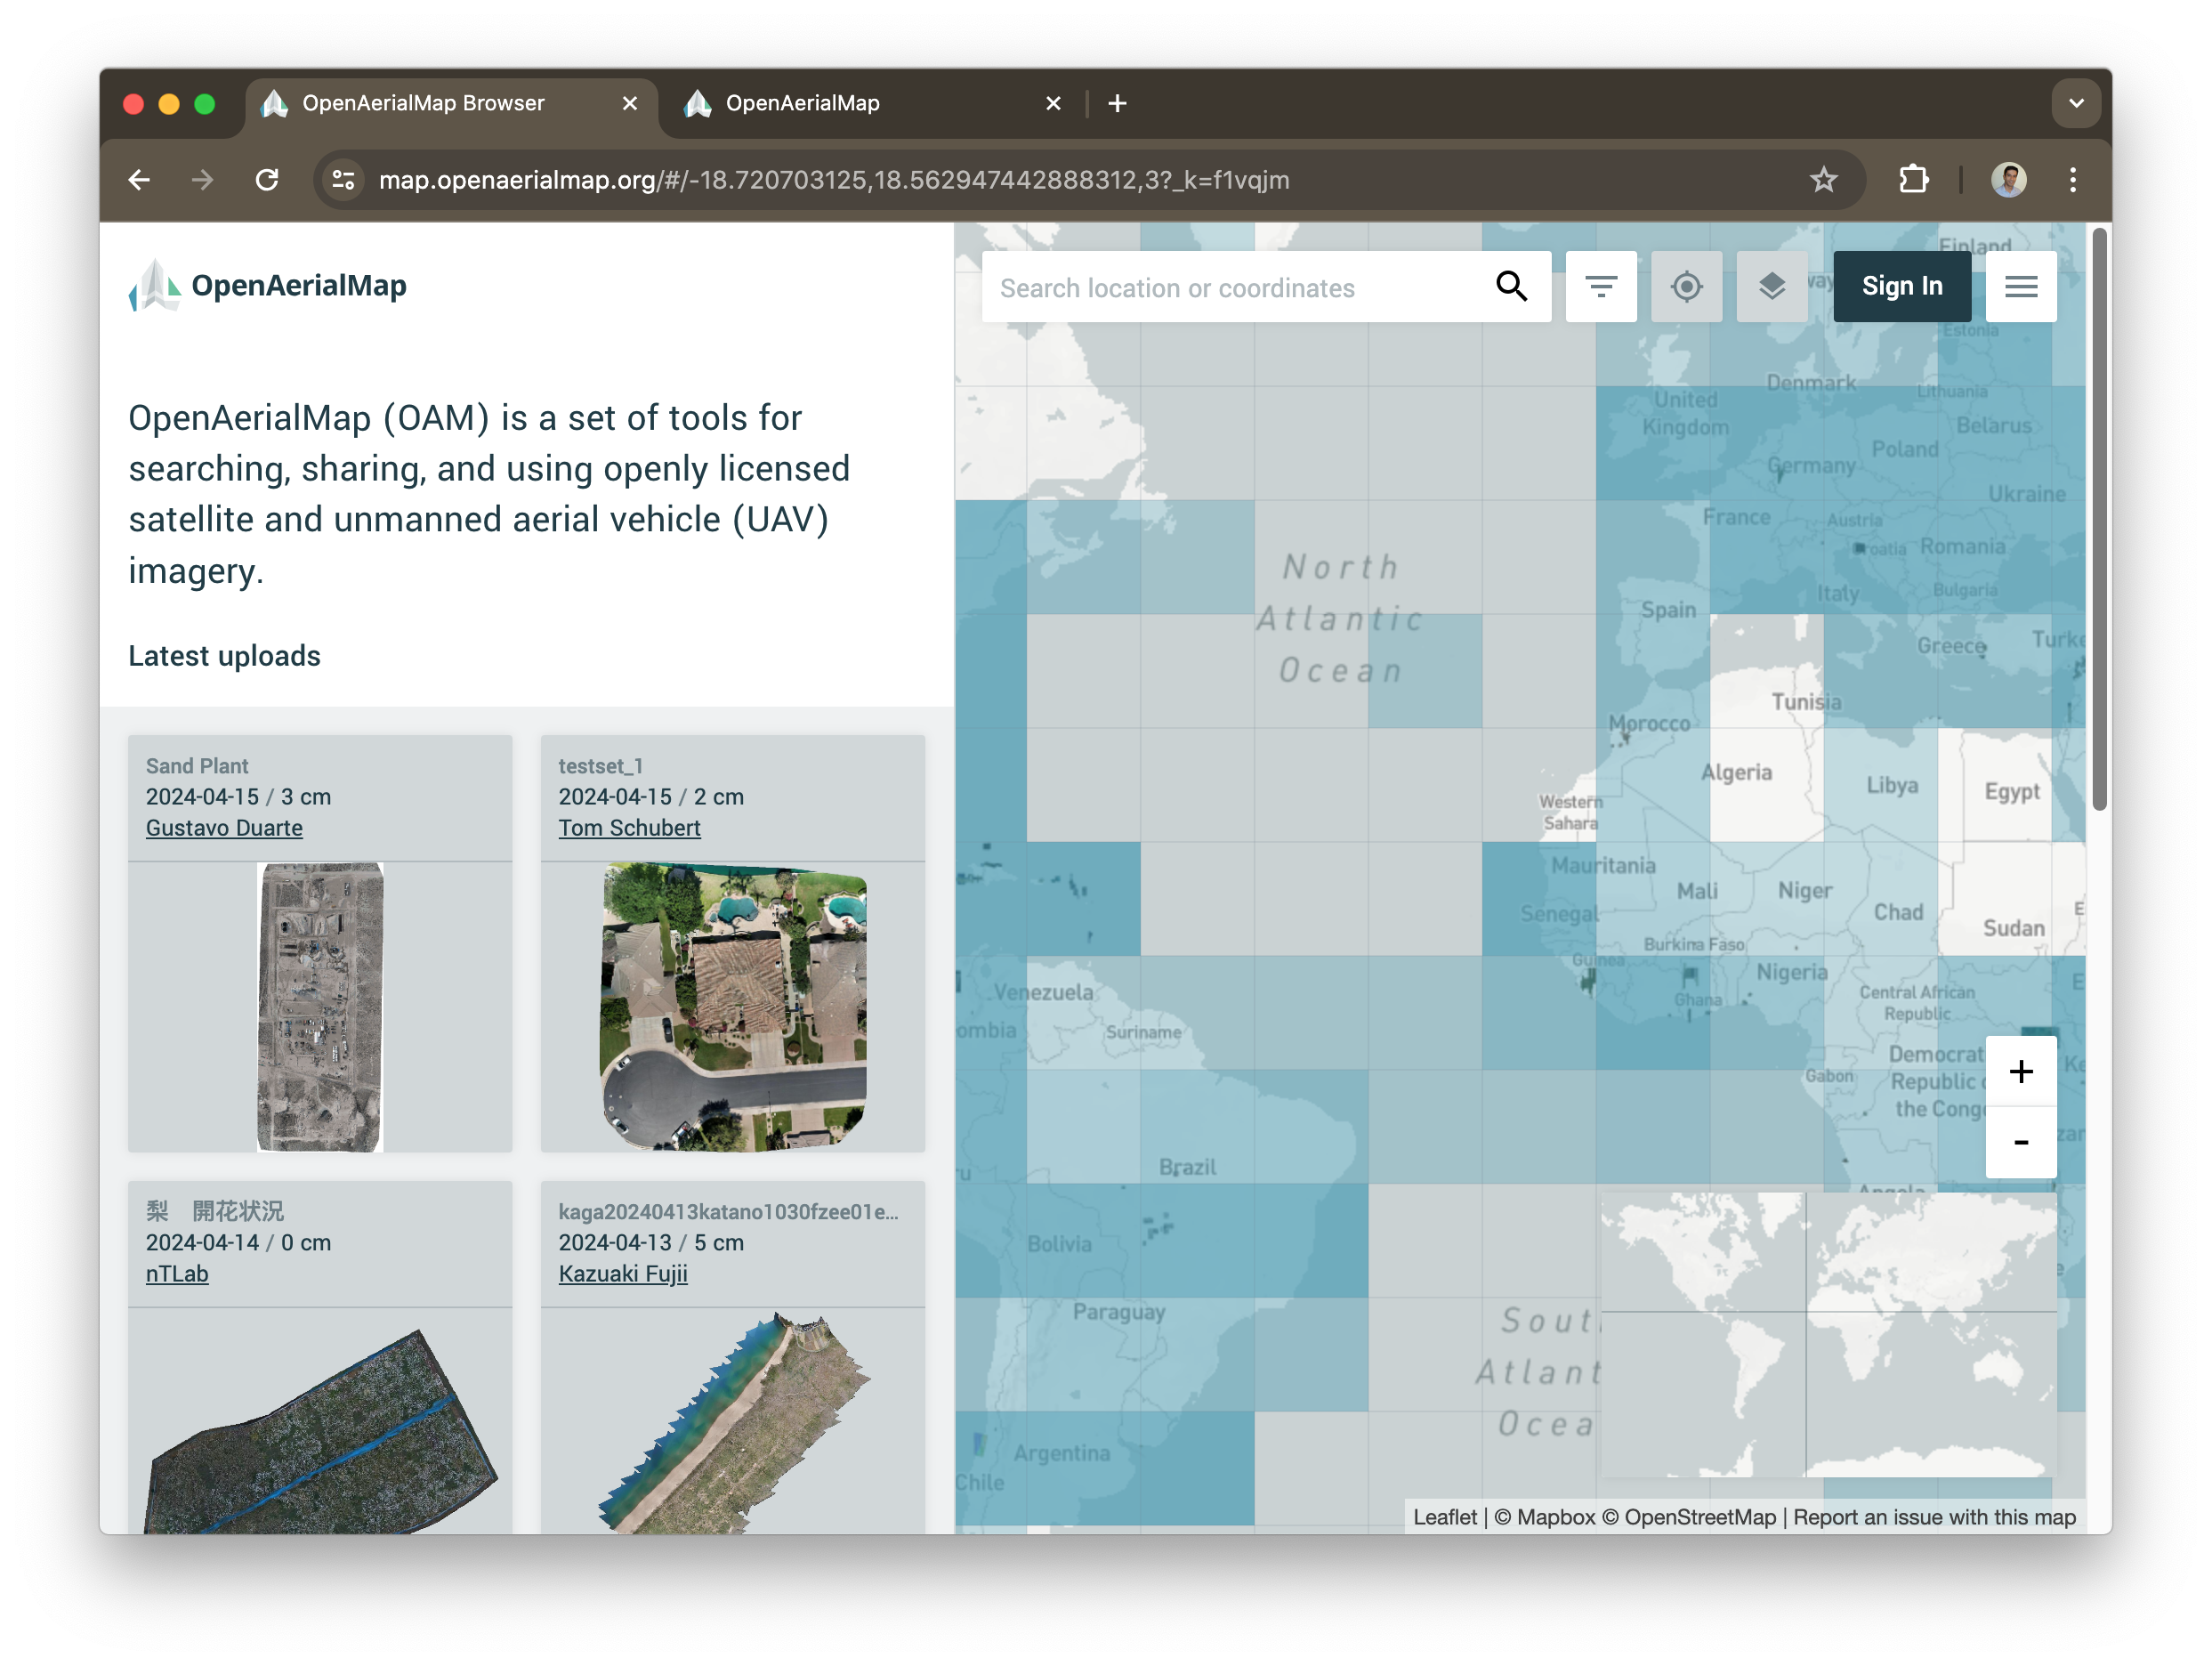This screenshot has width=2212, height=1666.
Task: Open the 梨 開花状況 imagery thumbnail
Action: (x=320, y=1430)
